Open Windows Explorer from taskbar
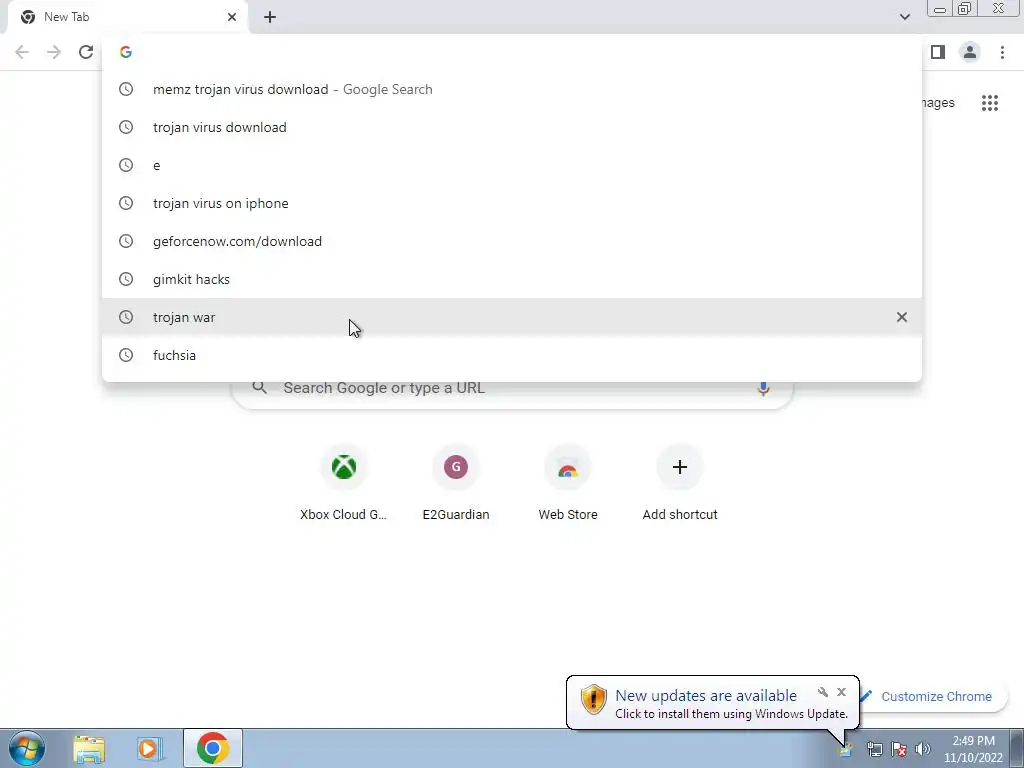 pyautogui.click(x=89, y=748)
